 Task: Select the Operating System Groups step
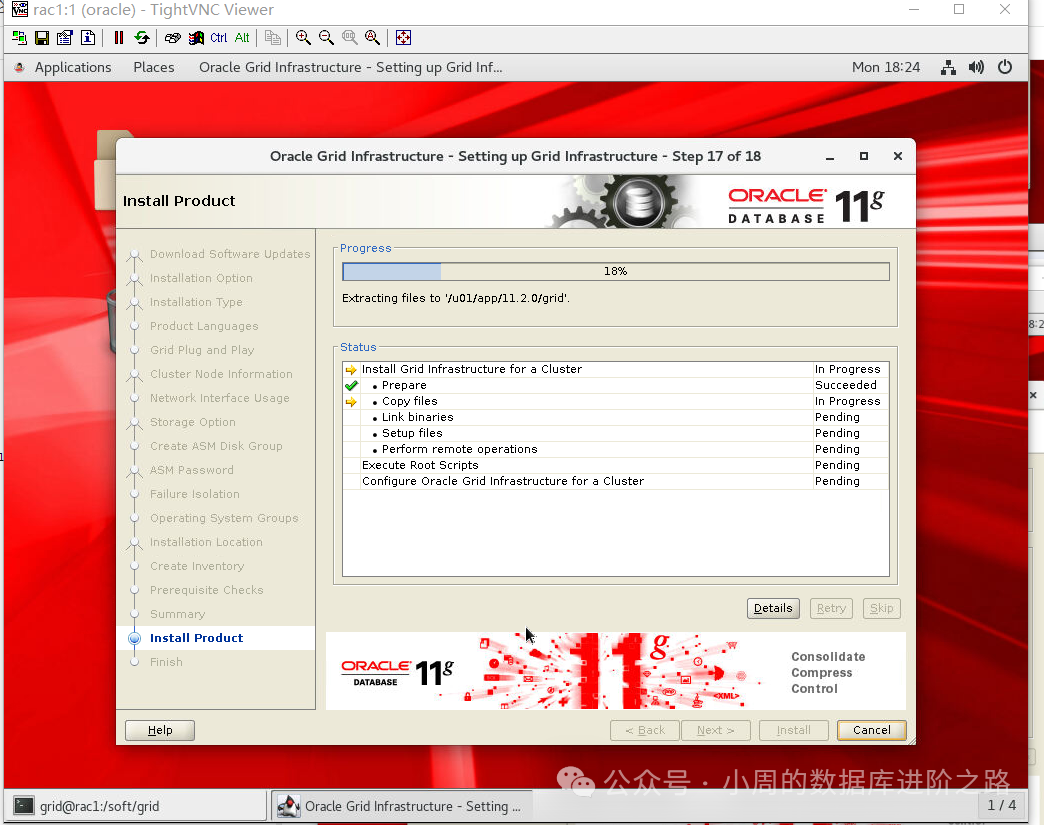pyautogui.click(x=224, y=518)
